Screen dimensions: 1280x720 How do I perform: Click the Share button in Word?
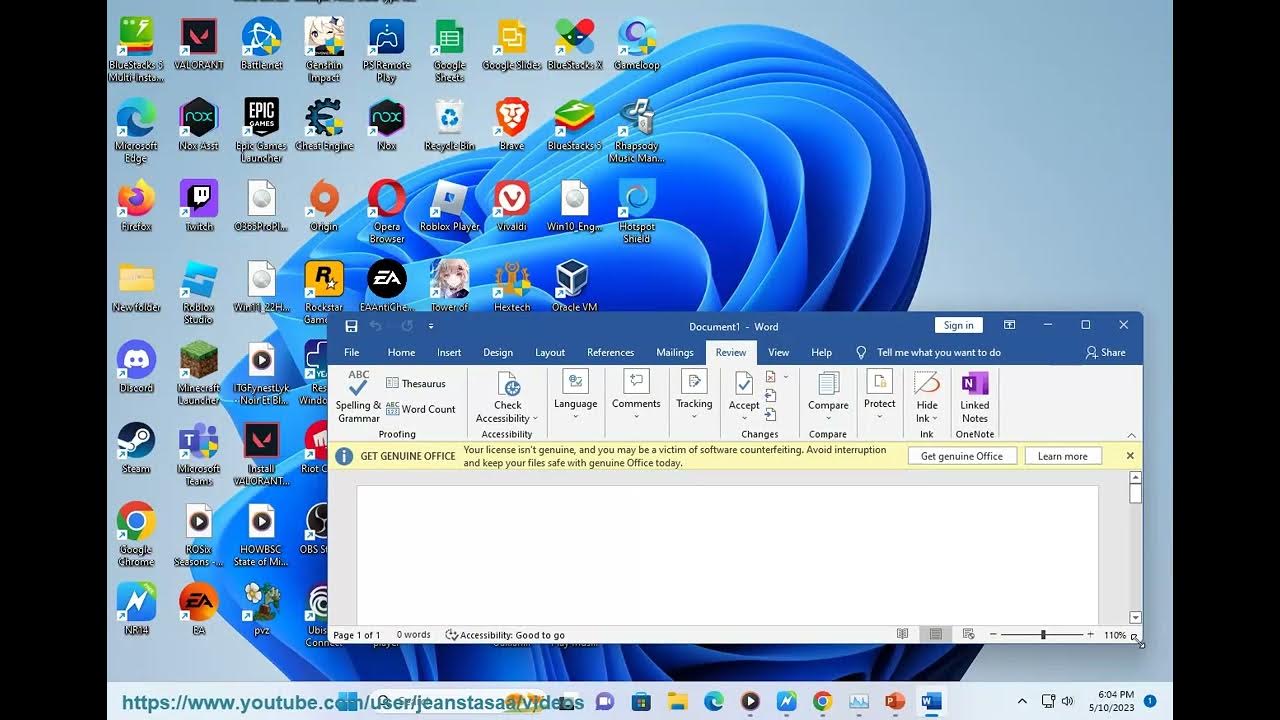click(x=1105, y=352)
